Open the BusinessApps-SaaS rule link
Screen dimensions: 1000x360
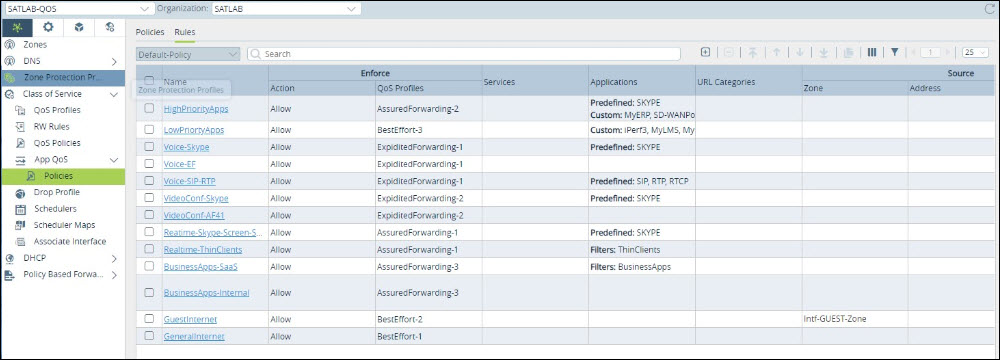pyautogui.click(x=201, y=266)
